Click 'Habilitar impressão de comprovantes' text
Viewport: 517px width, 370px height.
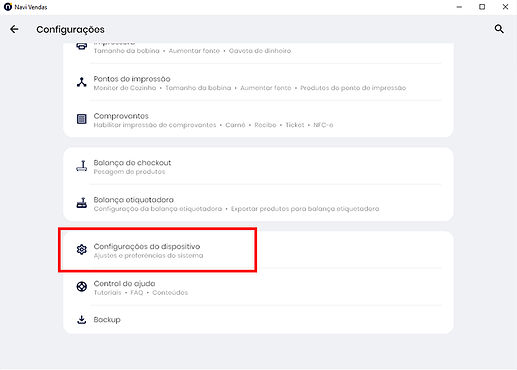click(155, 125)
